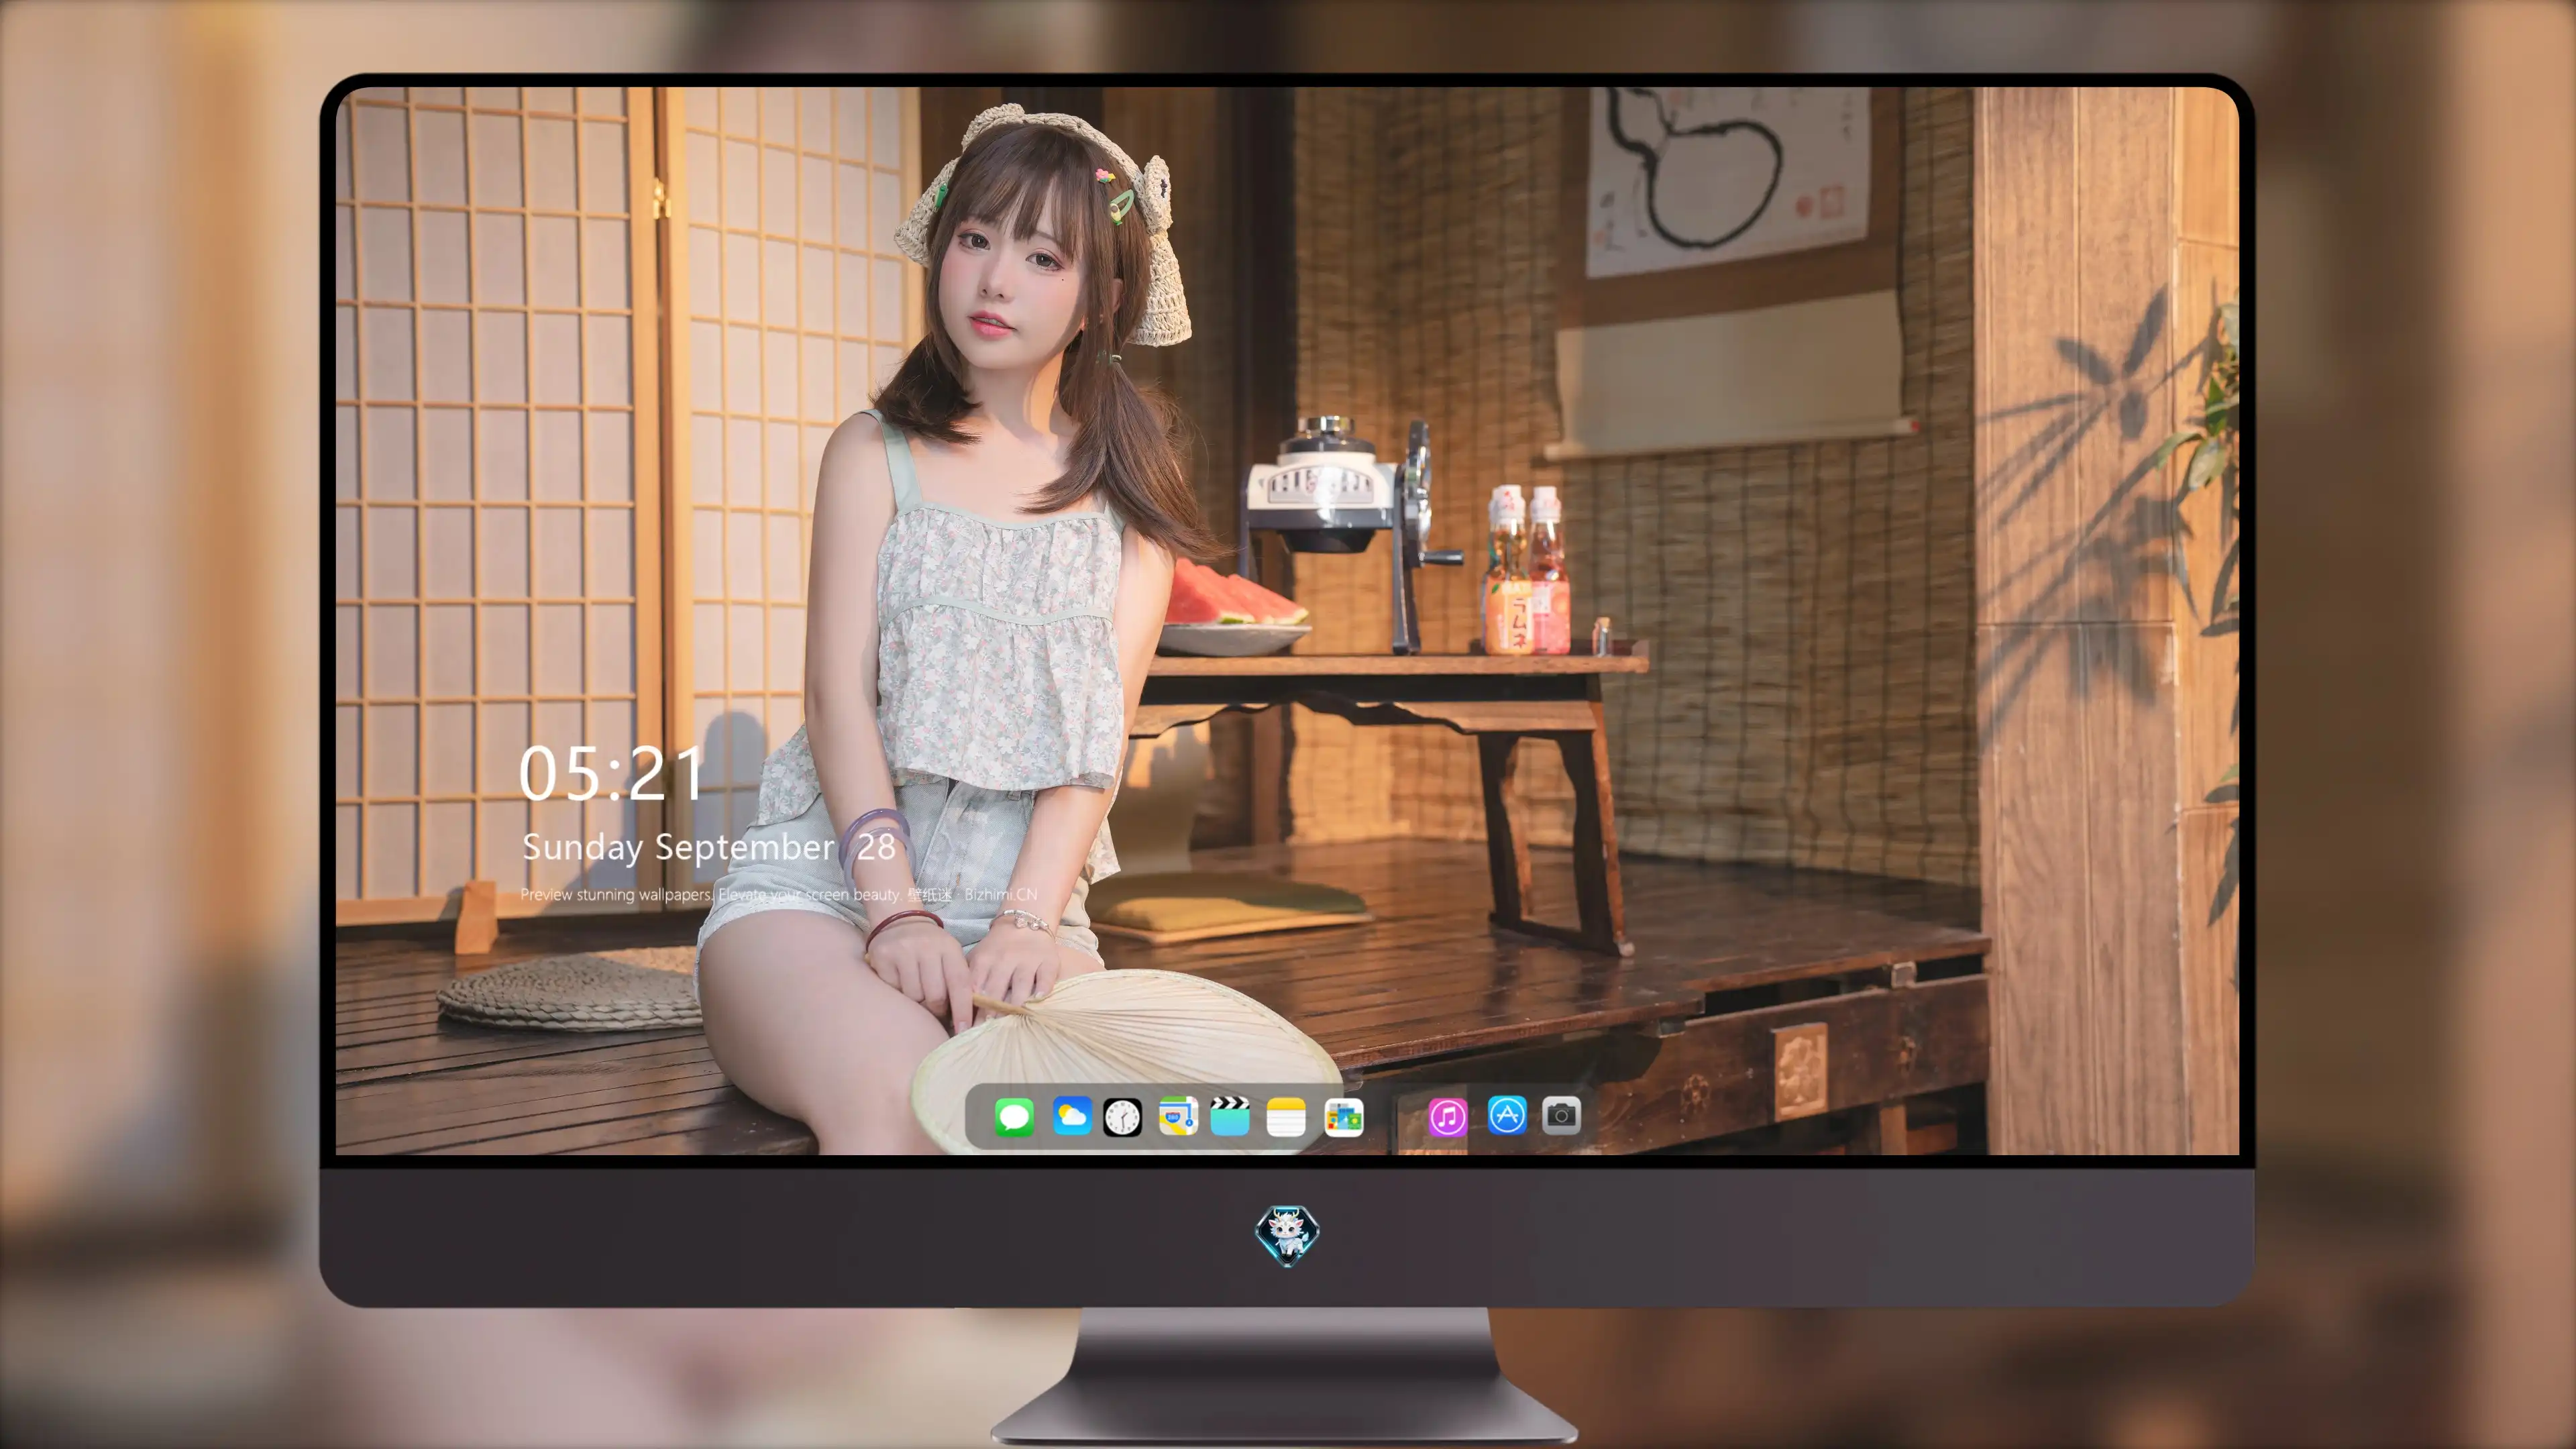Image resolution: width=2576 pixels, height=1449 pixels.
Task: Open the Clock app icon
Action: pos(1122,1117)
